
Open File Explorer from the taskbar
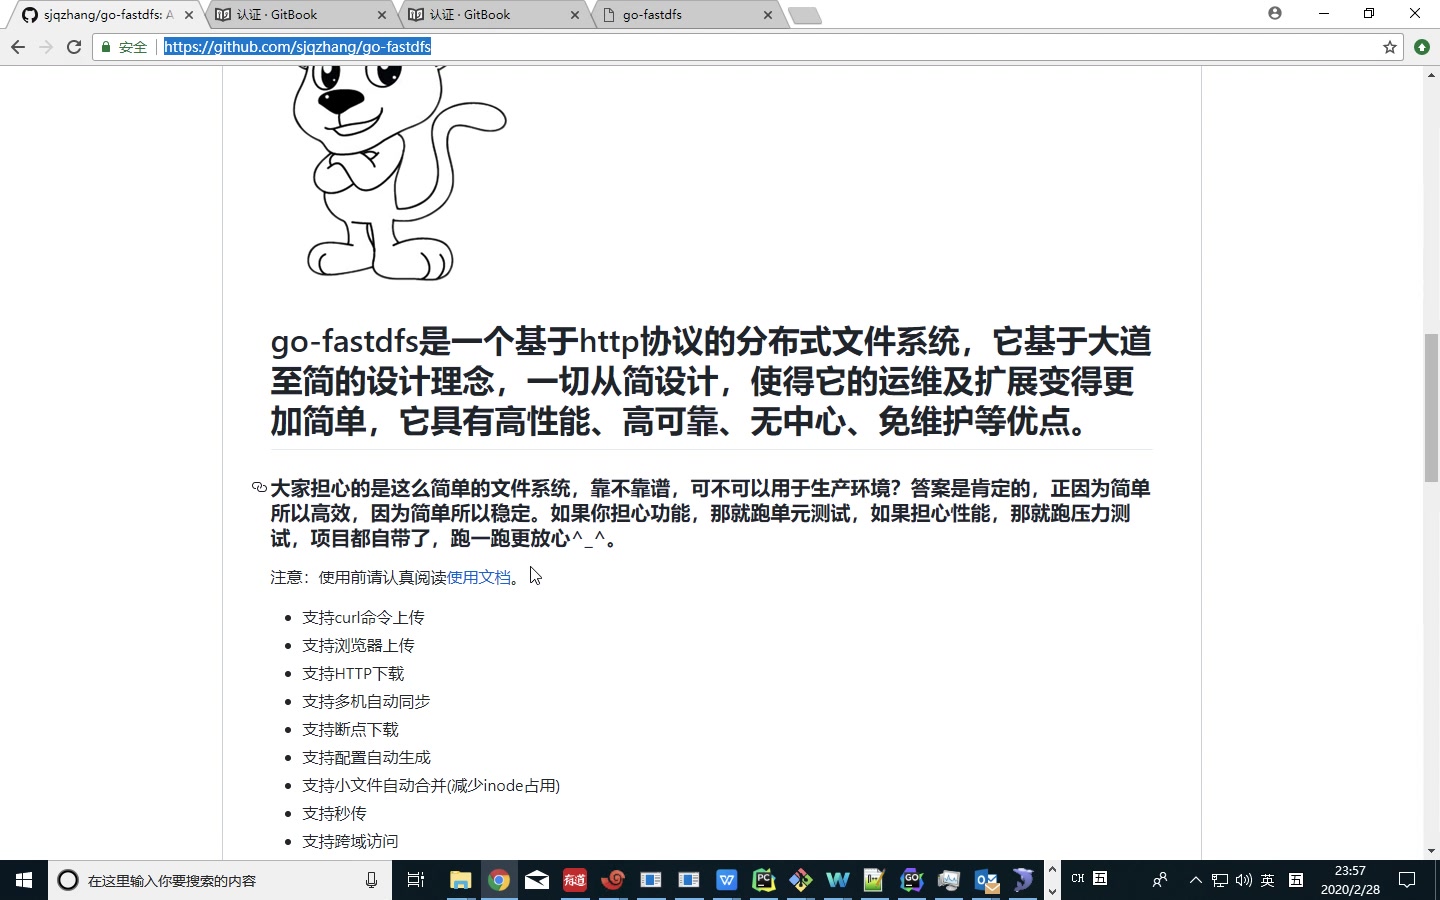pyautogui.click(x=460, y=880)
